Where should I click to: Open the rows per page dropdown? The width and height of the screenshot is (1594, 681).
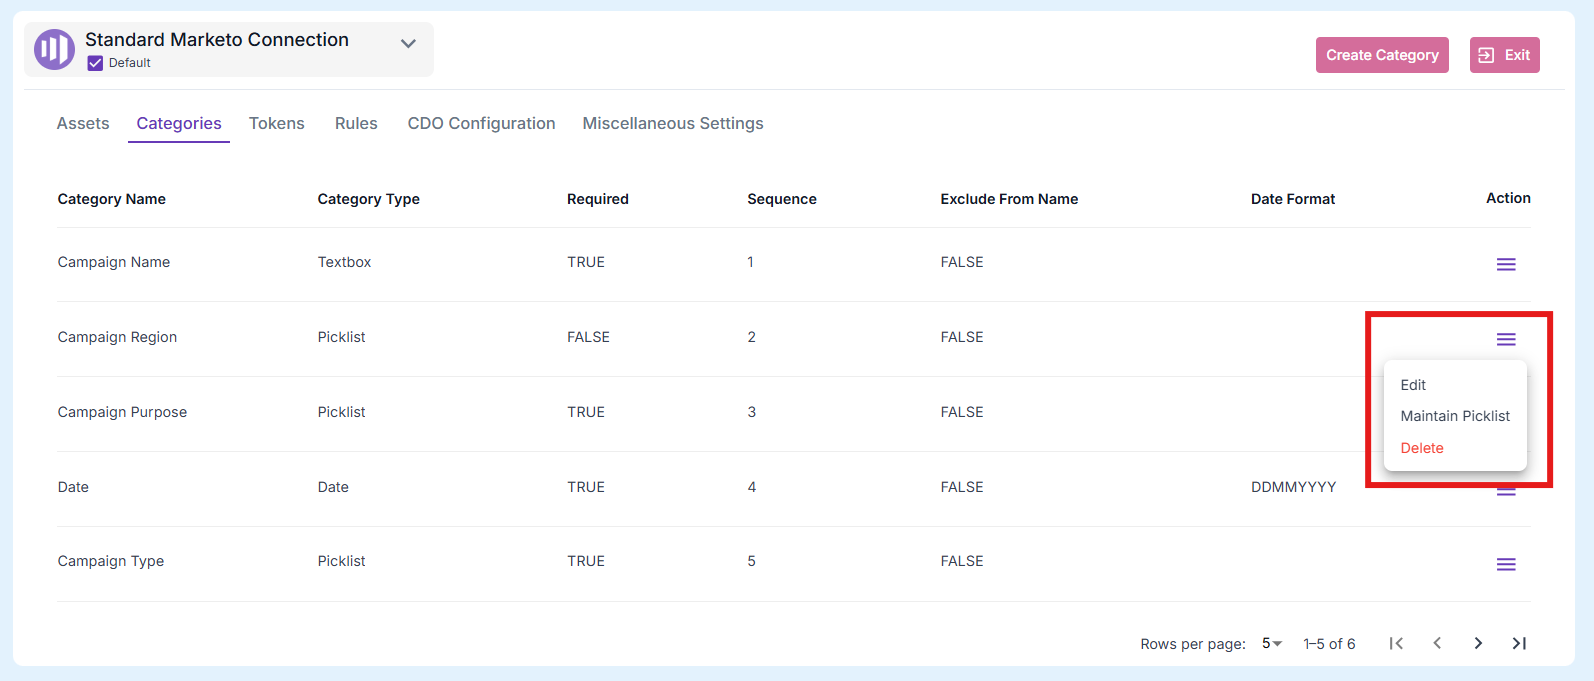[1271, 643]
